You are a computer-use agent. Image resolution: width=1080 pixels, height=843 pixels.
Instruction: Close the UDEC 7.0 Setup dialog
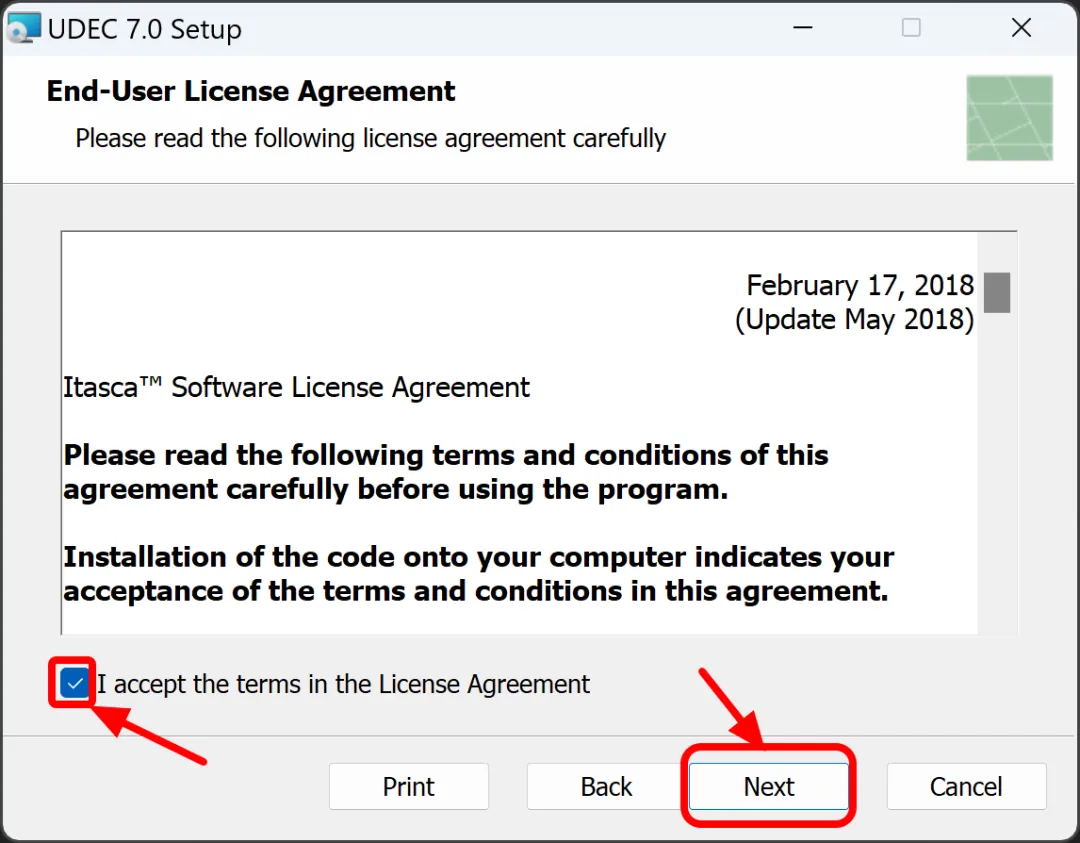click(1021, 28)
